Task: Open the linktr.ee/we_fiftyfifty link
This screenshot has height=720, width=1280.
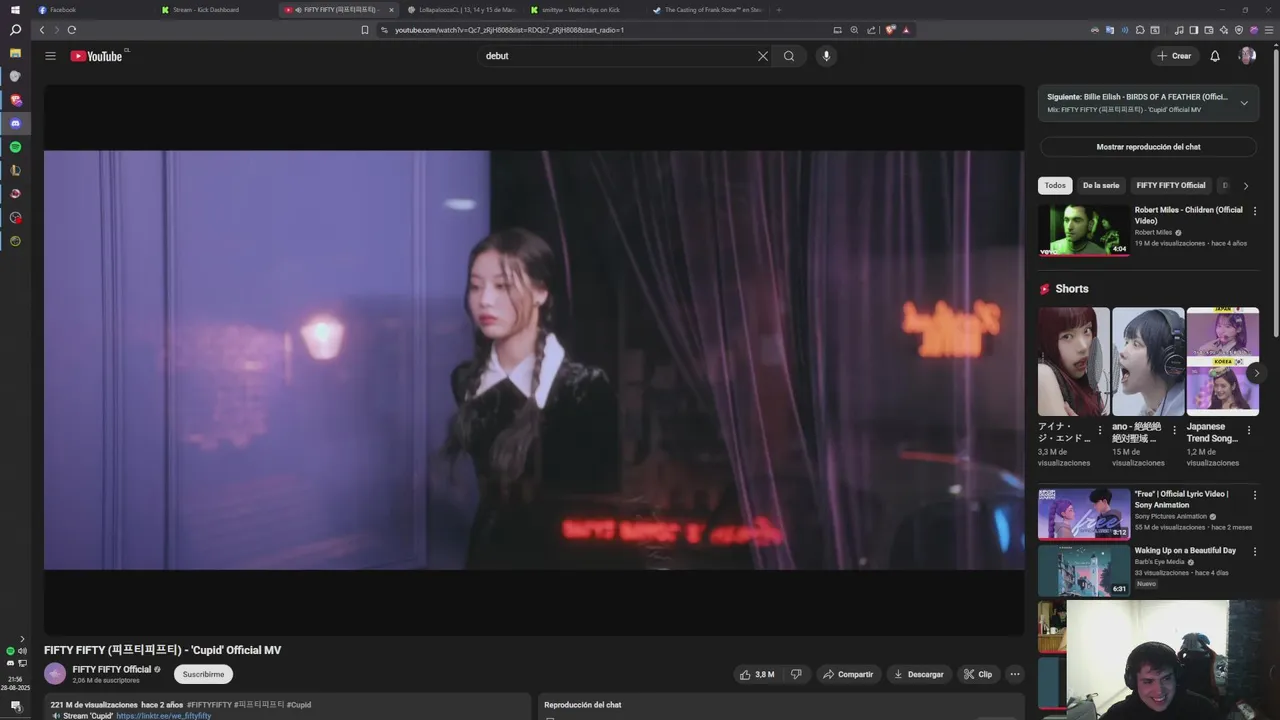Action: click(x=164, y=716)
